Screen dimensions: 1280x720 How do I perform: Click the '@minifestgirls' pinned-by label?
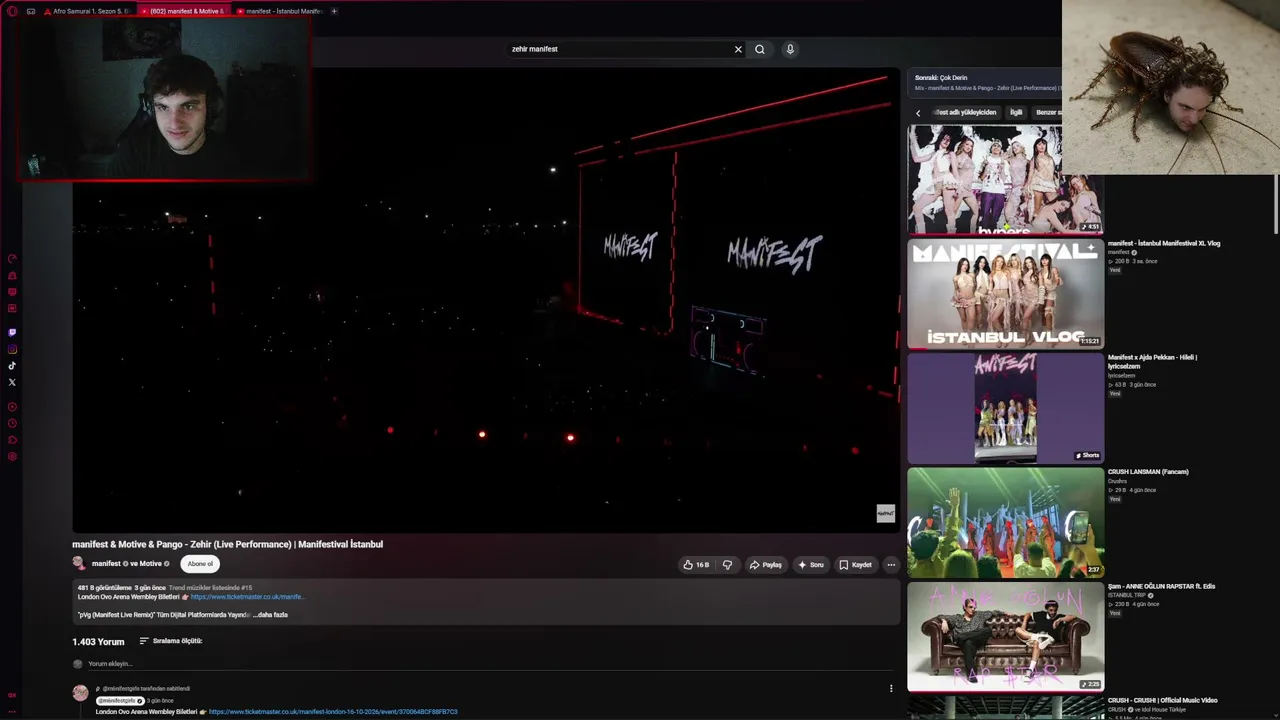[x=146, y=689]
